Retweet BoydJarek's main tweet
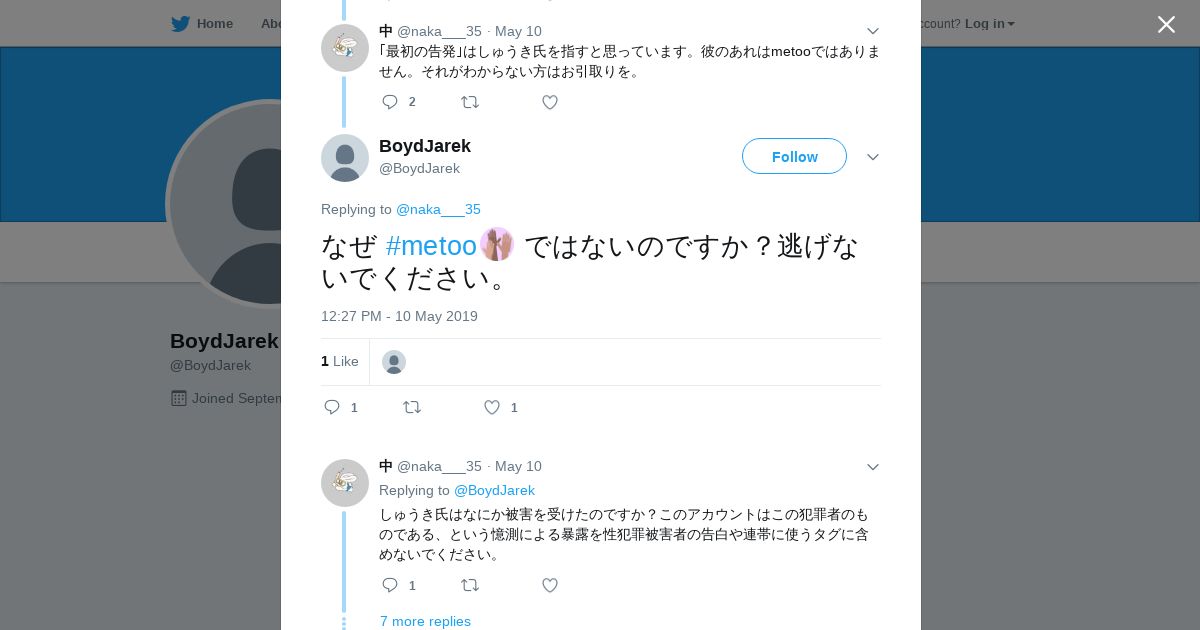 tap(411, 407)
